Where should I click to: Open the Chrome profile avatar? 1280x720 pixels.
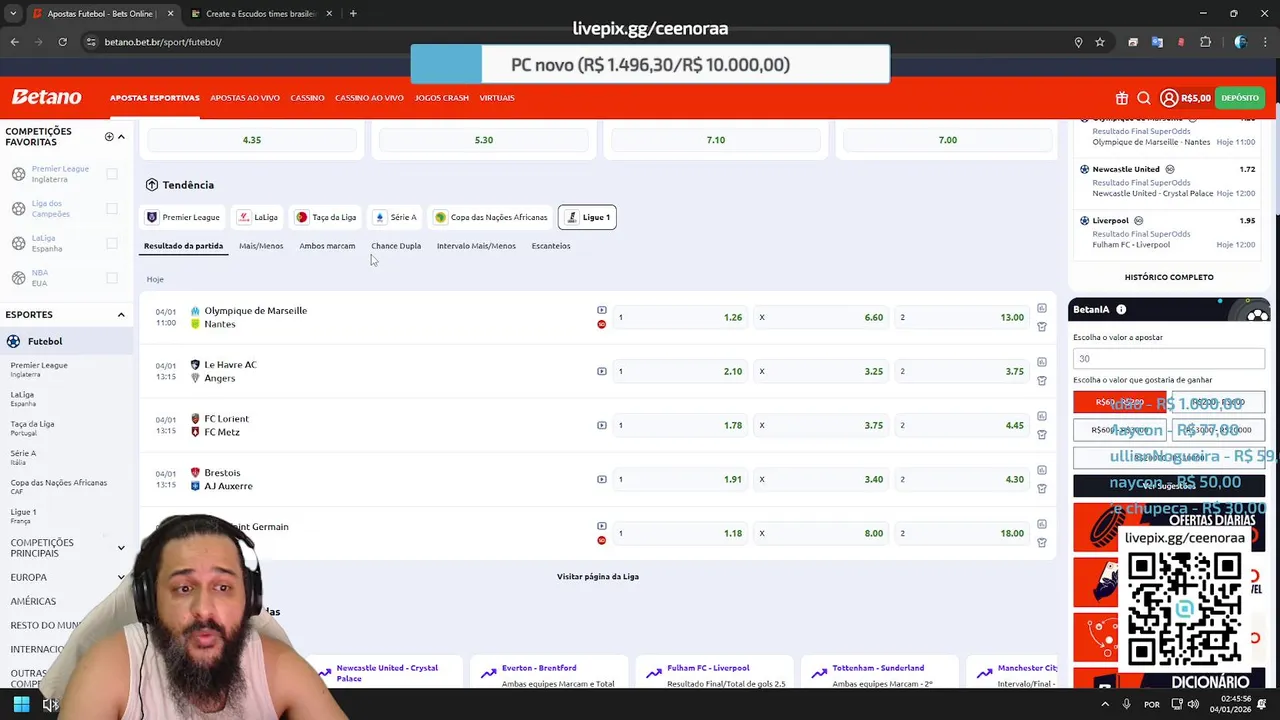[x=1240, y=42]
